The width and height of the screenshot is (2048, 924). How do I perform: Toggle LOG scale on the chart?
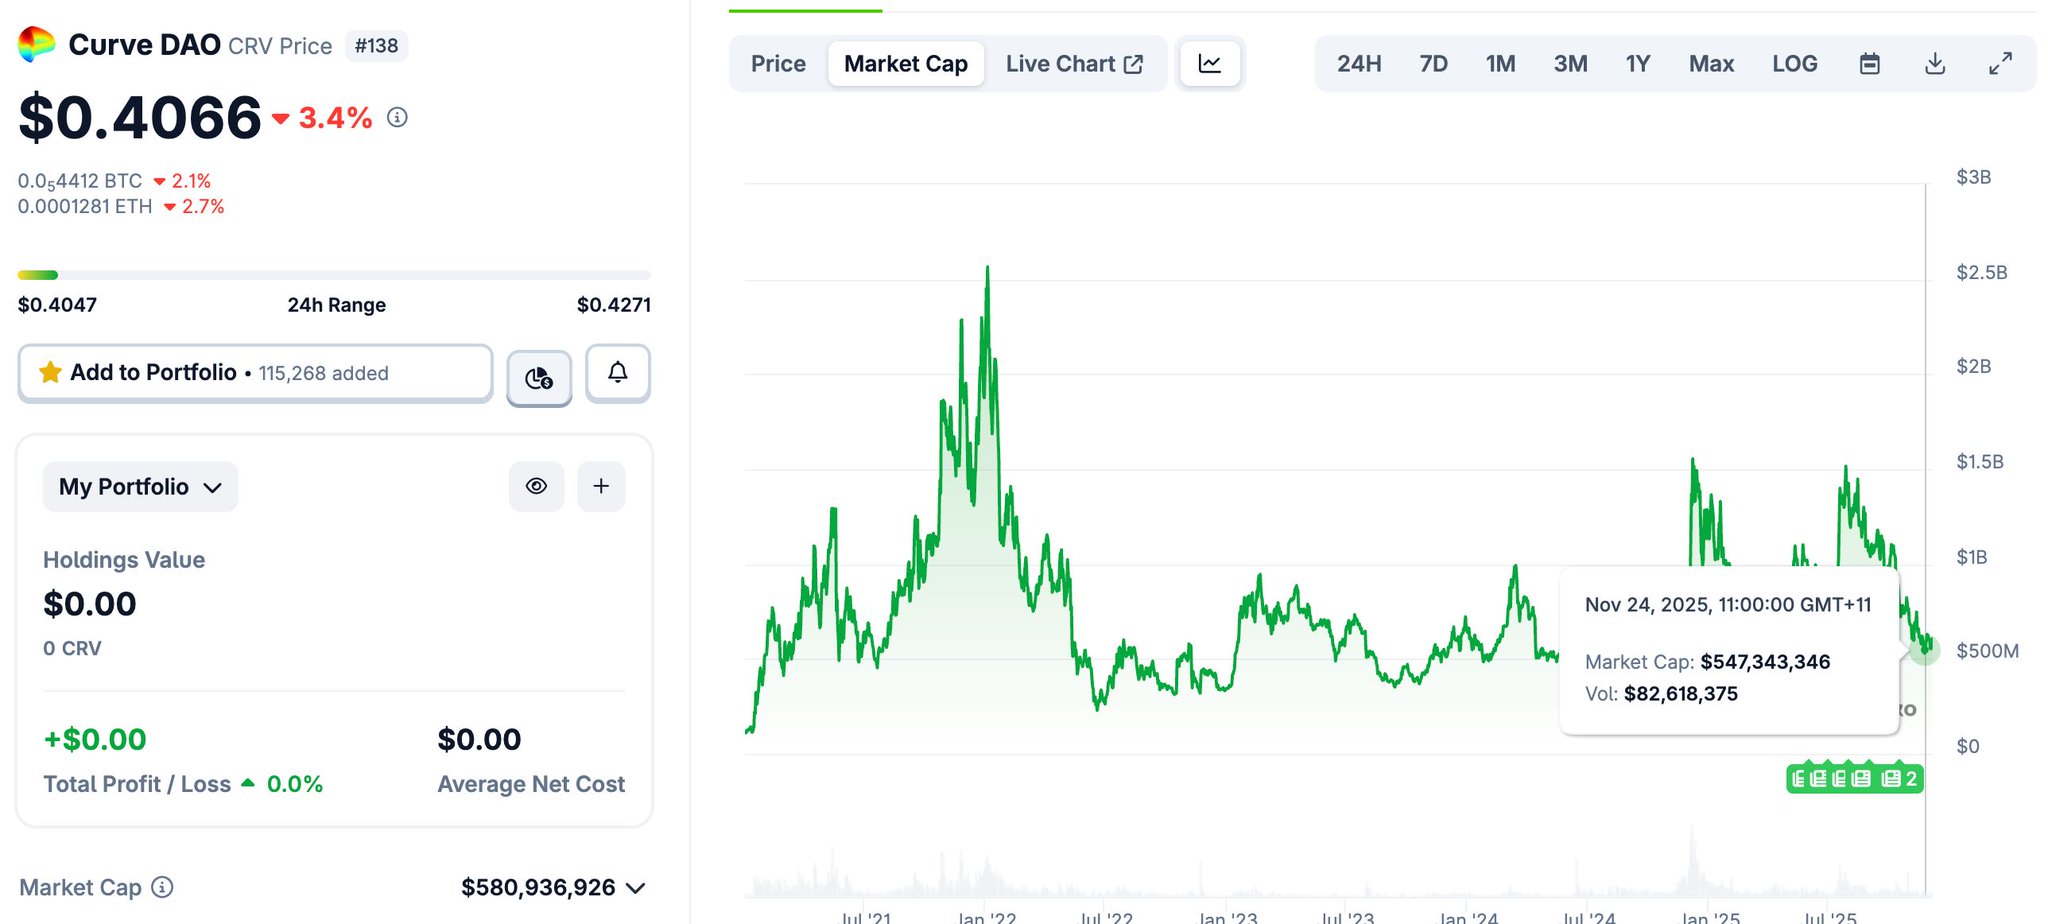coord(1794,64)
